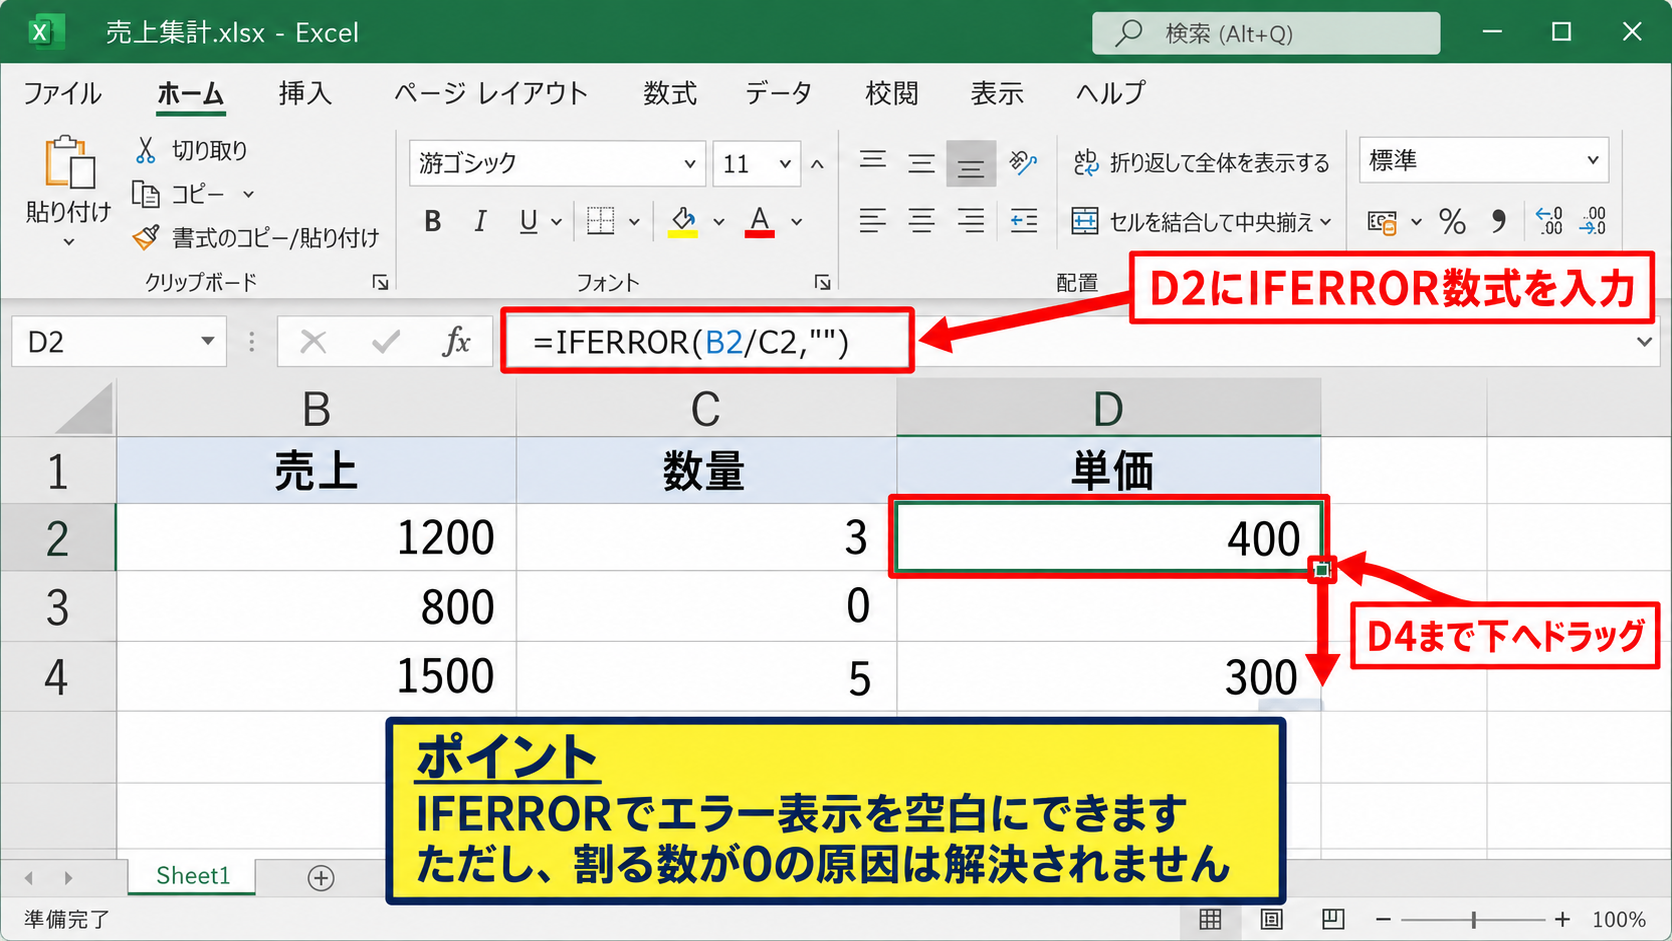Click the page layout view icon
This screenshot has width=1672, height=941.
click(1271, 919)
